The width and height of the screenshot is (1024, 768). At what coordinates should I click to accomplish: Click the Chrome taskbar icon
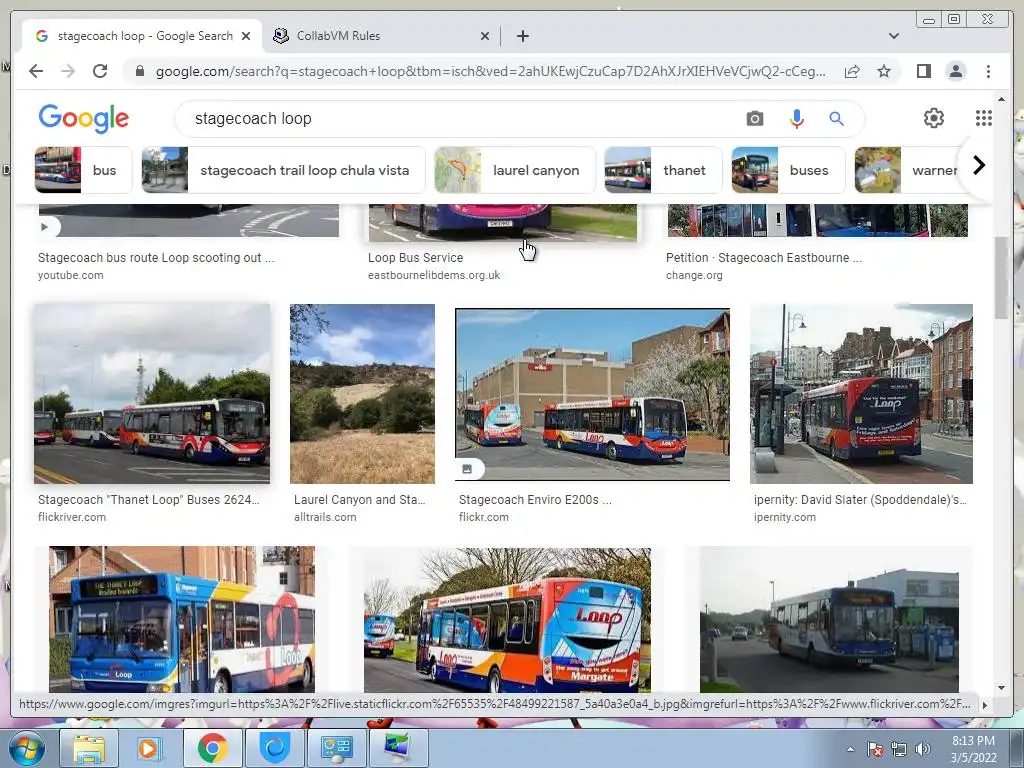[x=212, y=748]
